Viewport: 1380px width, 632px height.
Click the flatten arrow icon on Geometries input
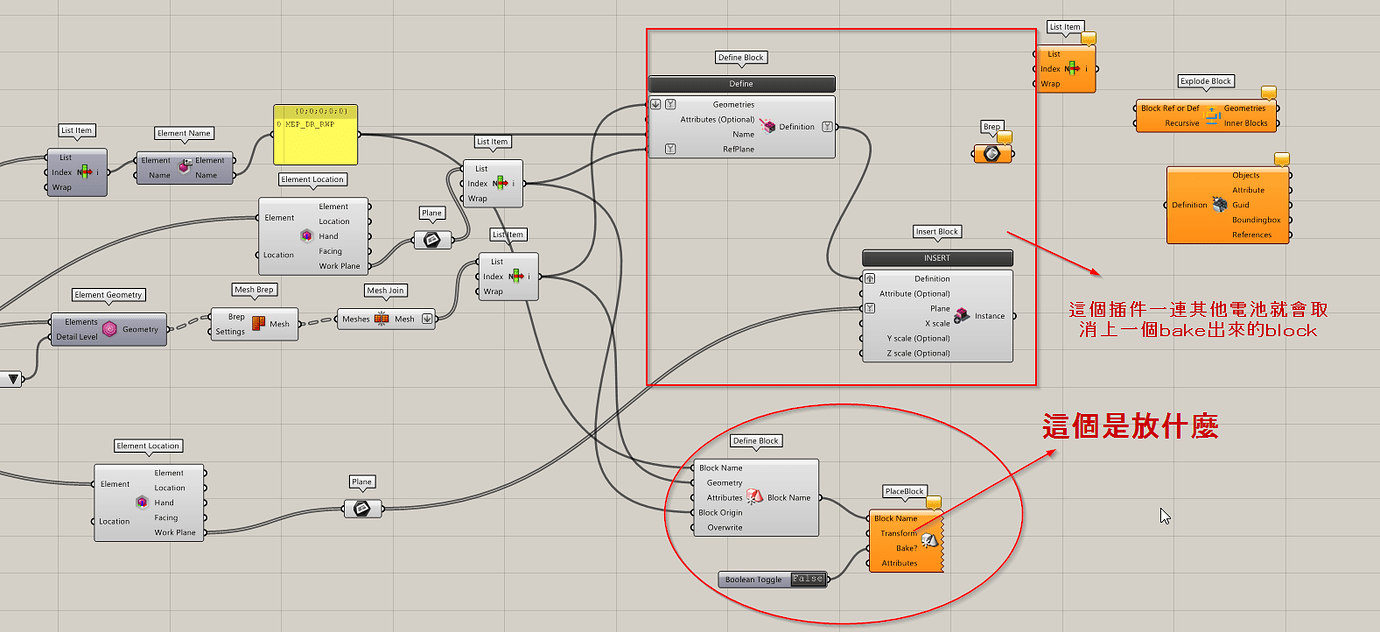[x=656, y=104]
